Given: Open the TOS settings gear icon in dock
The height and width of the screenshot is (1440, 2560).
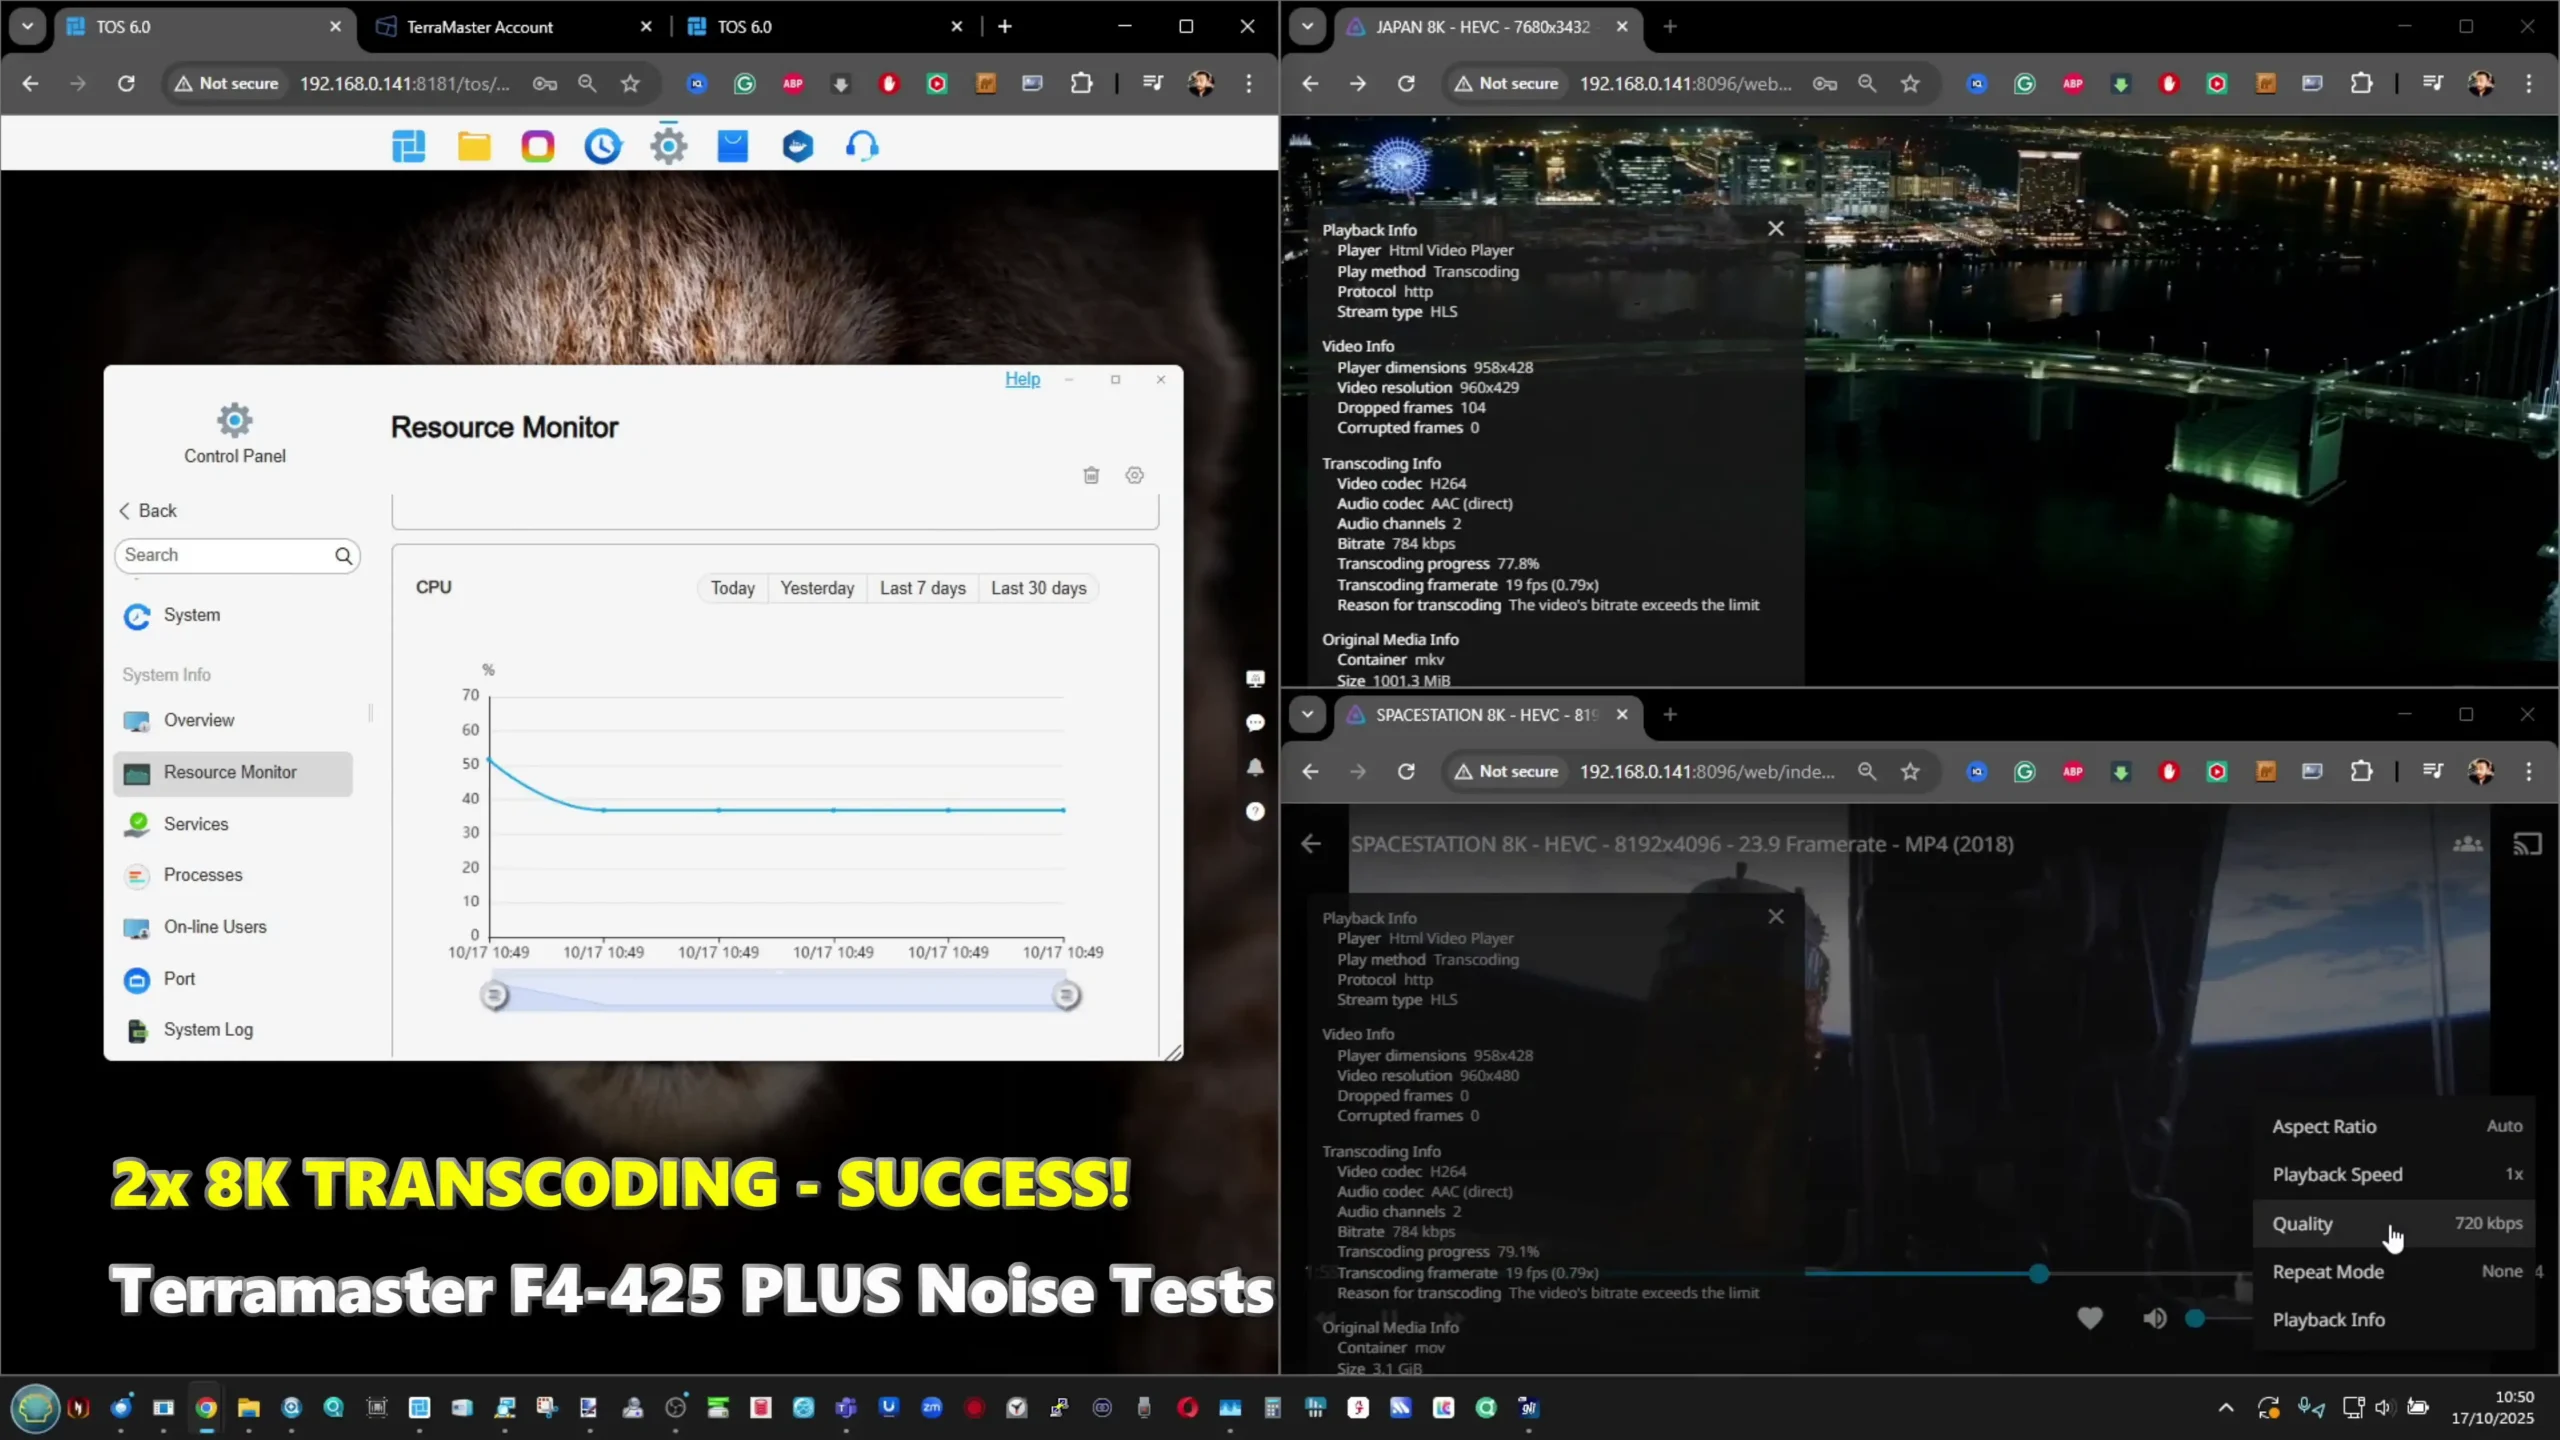Looking at the screenshot, I should [x=668, y=146].
